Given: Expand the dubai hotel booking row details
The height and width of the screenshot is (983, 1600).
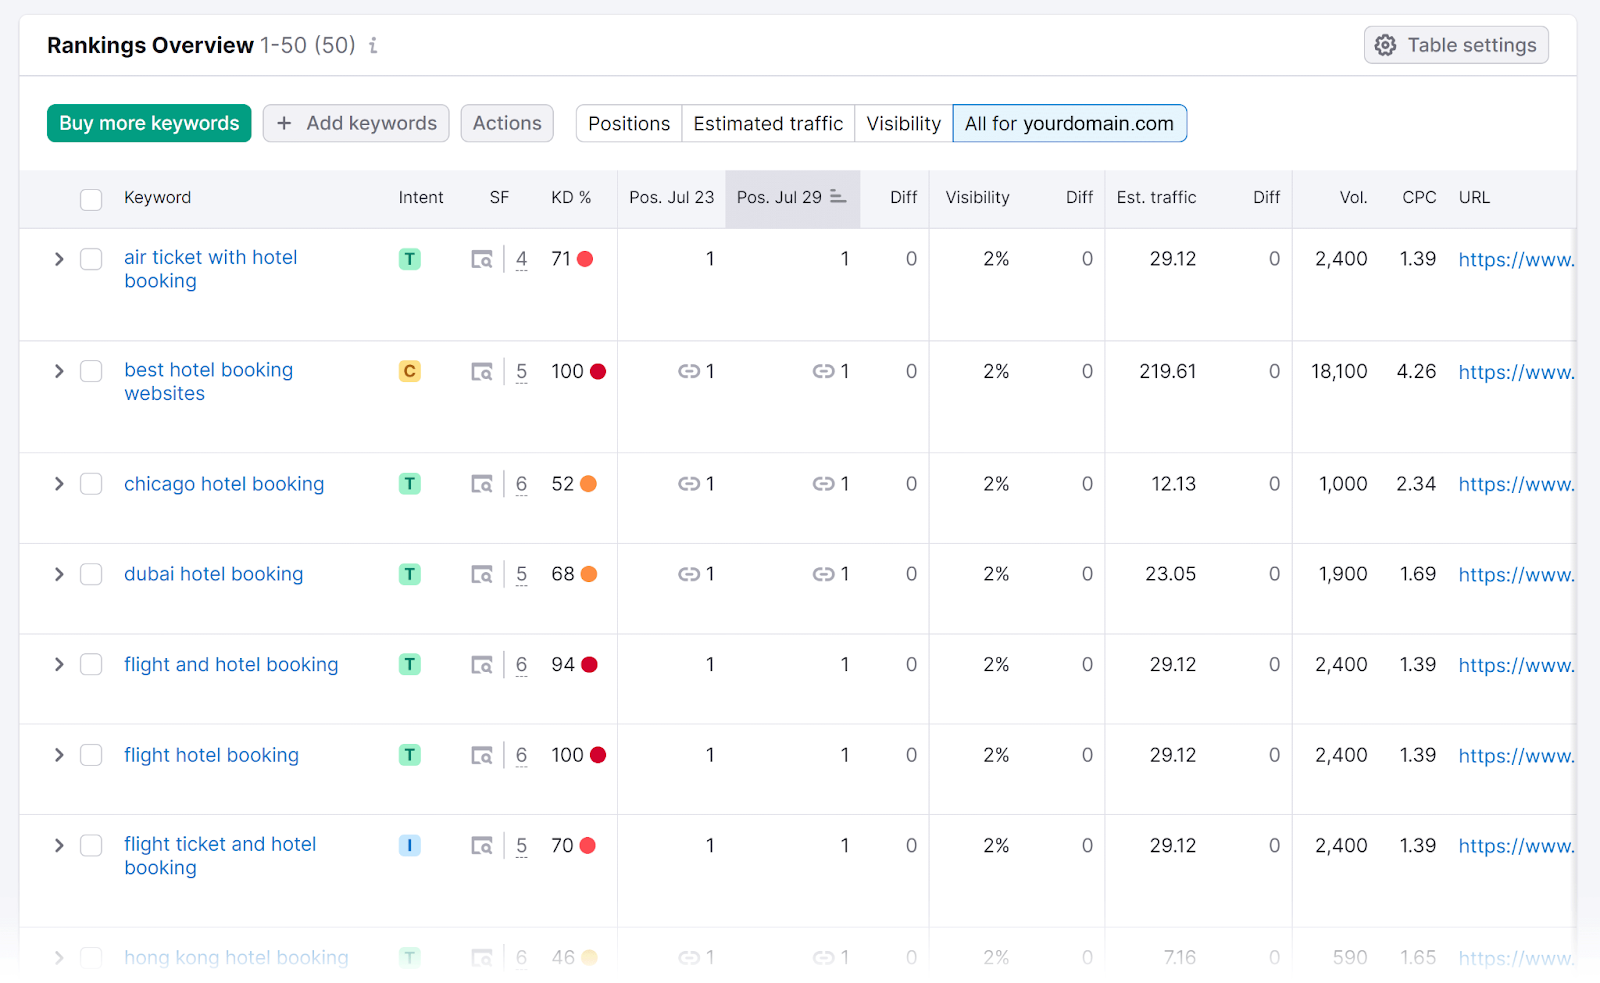Looking at the screenshot, I should pos(59,575).
